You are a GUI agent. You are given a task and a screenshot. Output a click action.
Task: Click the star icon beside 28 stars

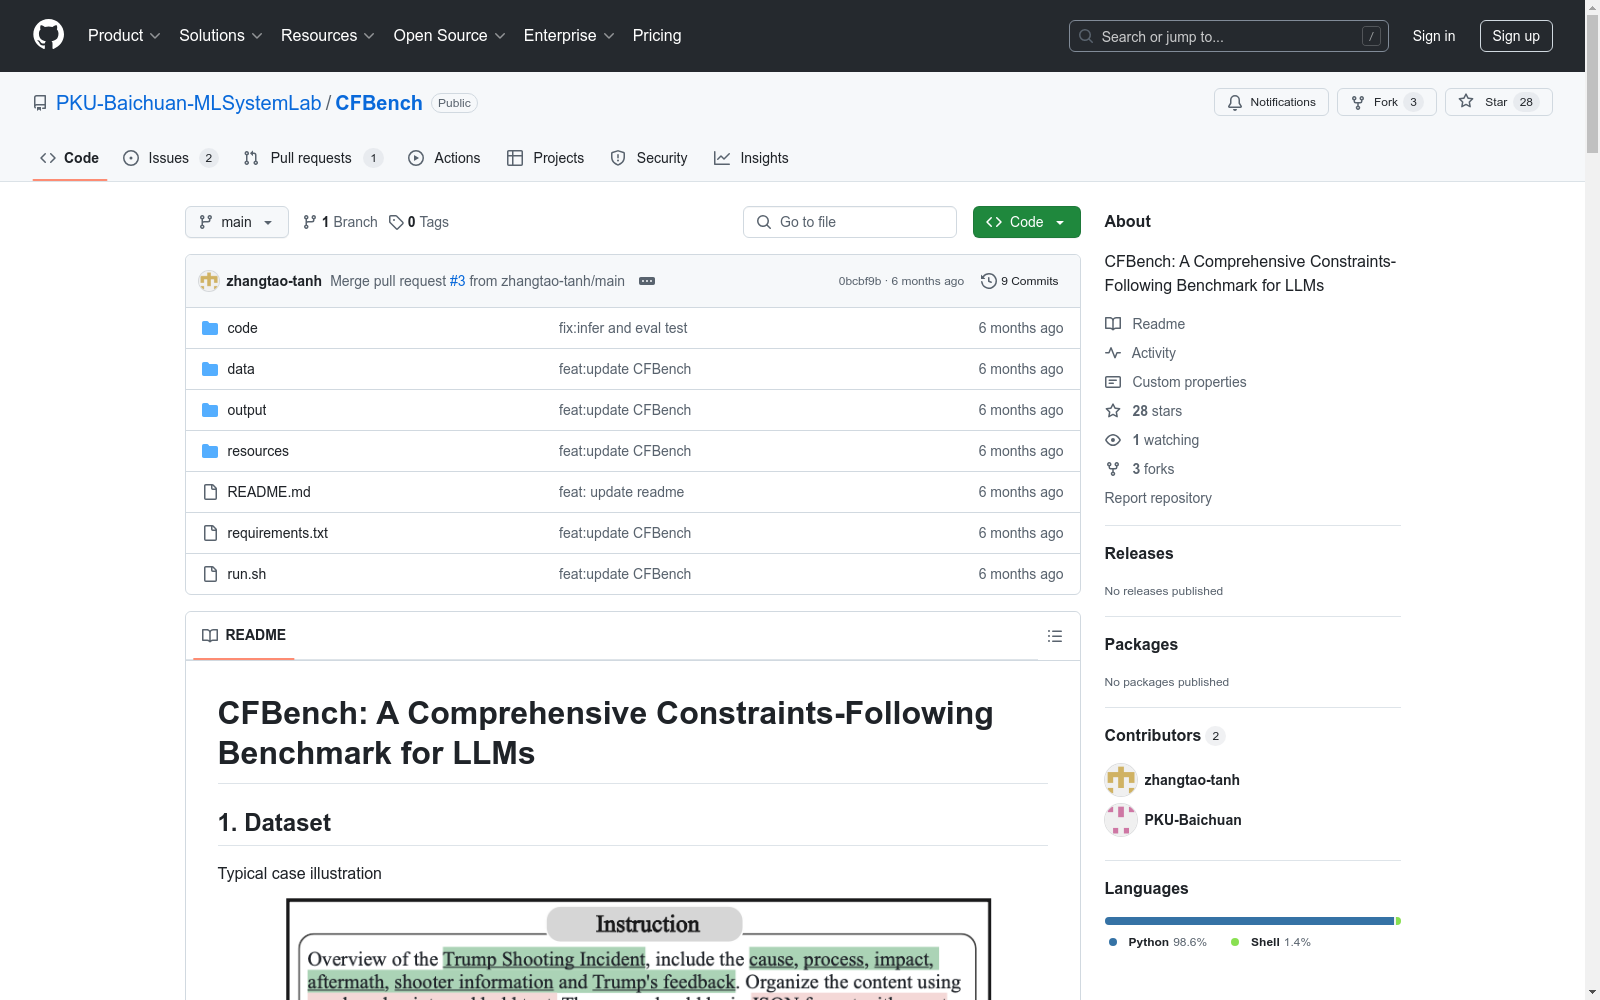point(1113,411)
